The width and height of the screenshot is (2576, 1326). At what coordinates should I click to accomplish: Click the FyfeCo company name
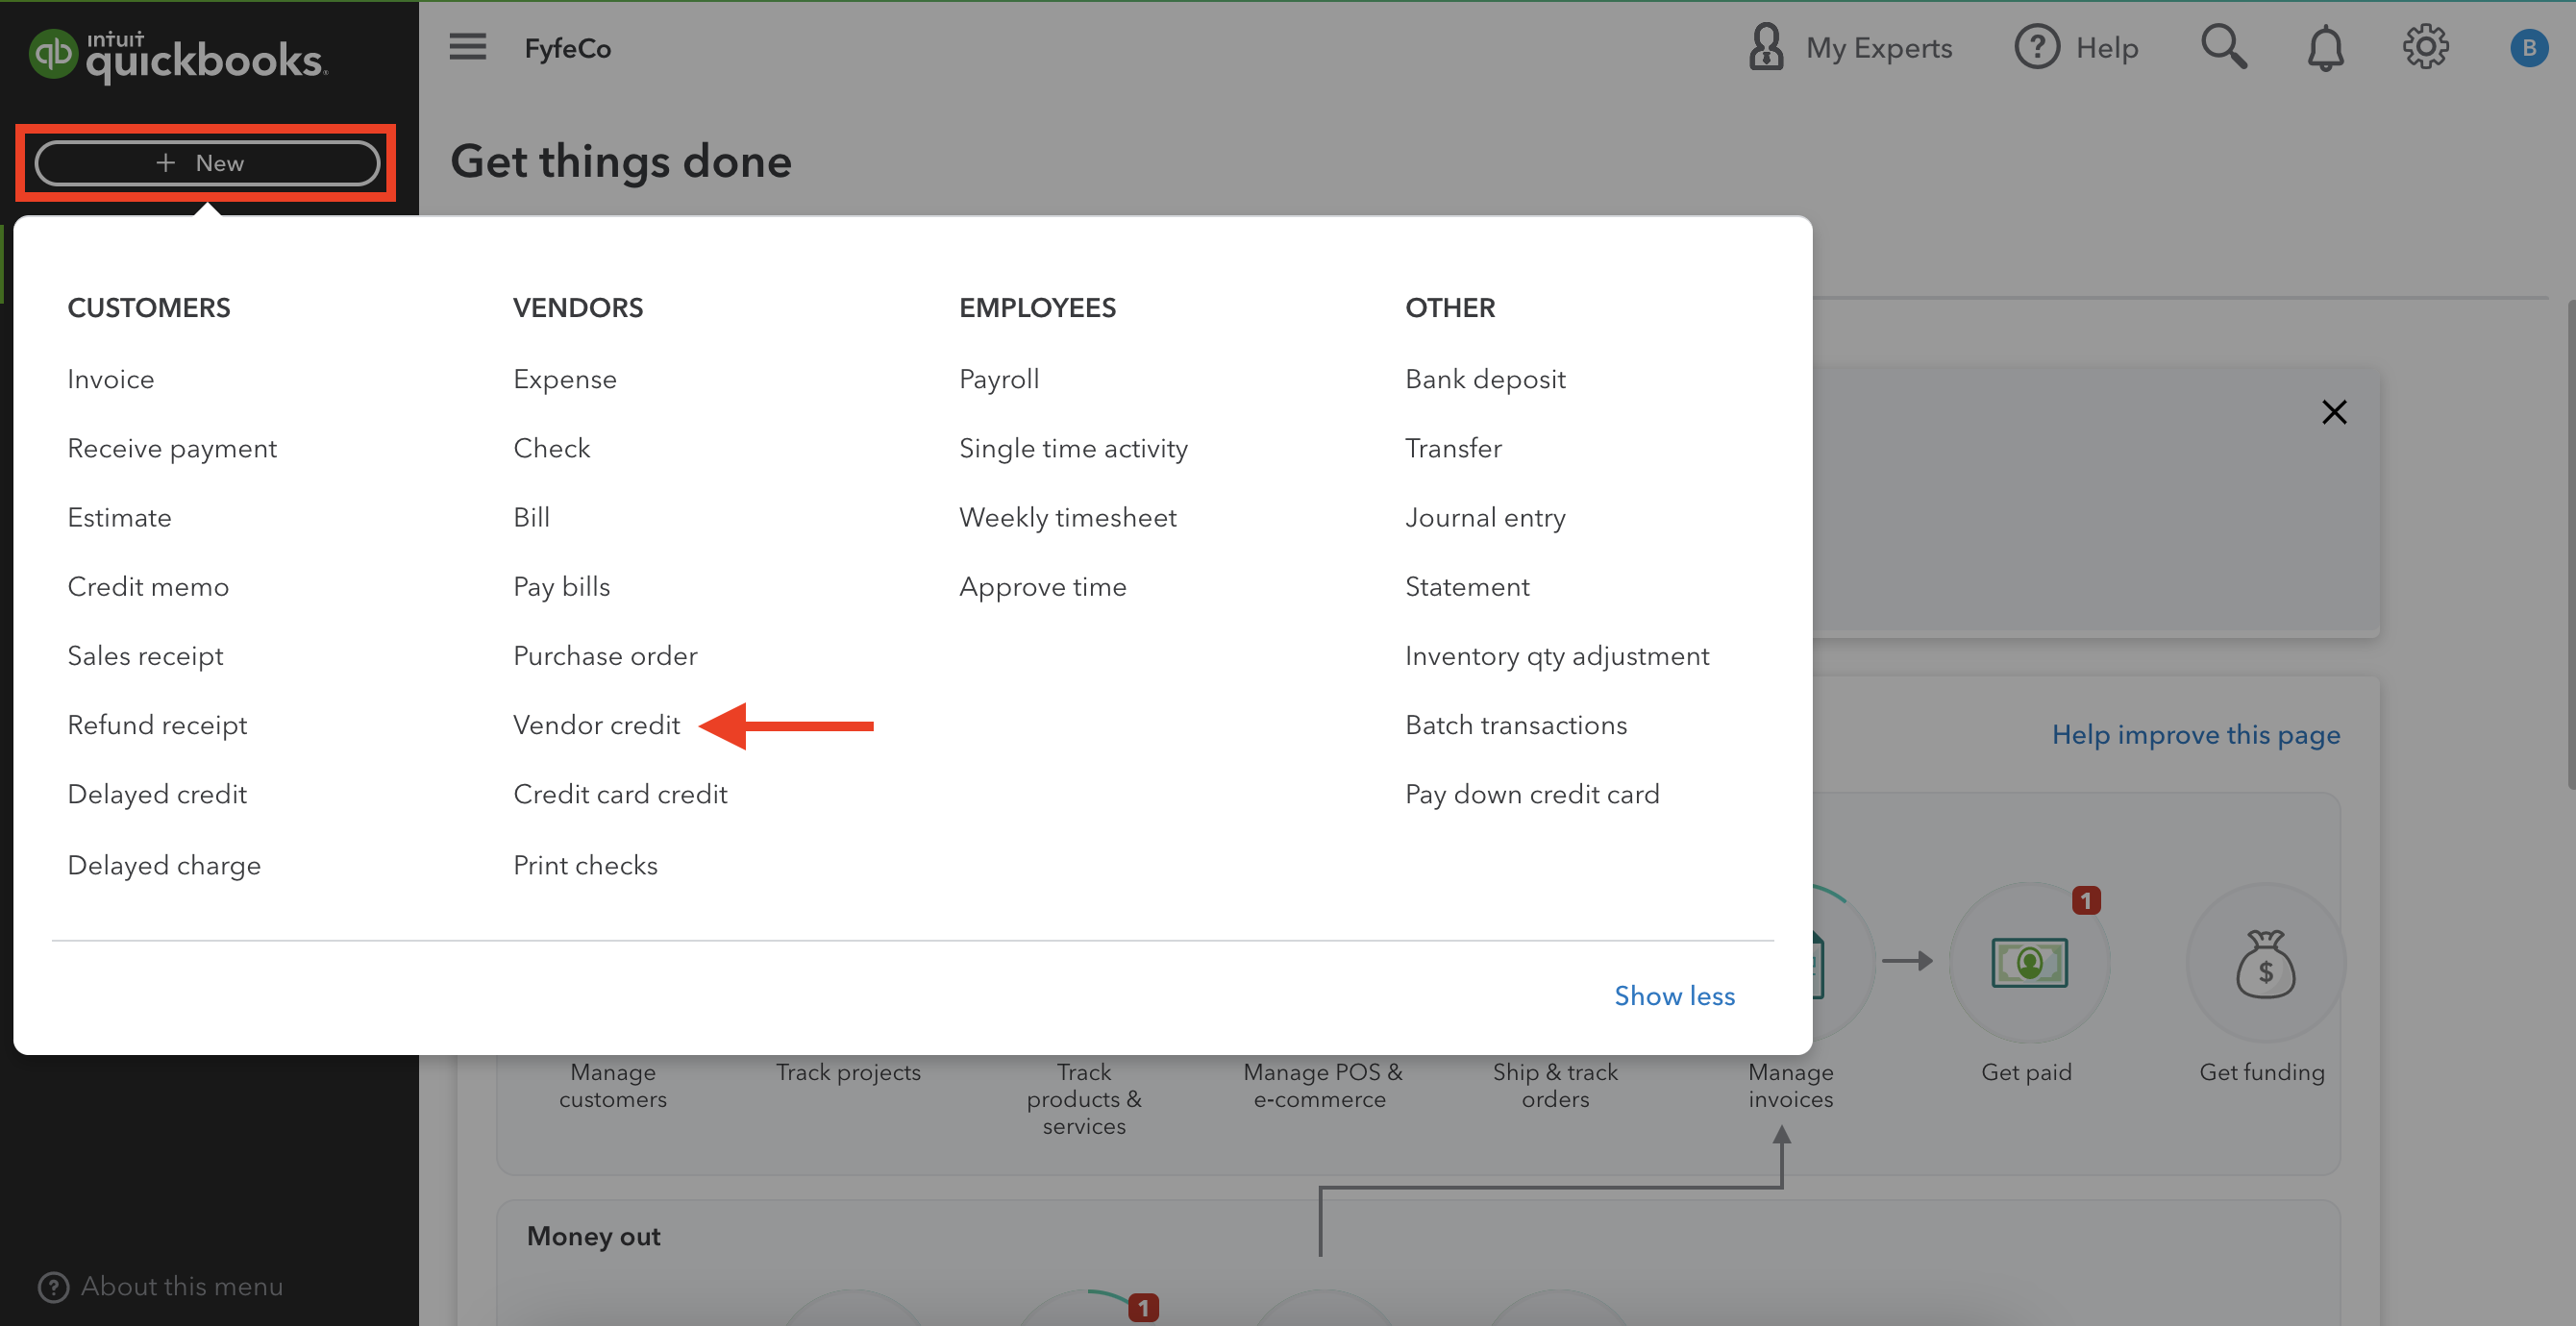point(567,48)
